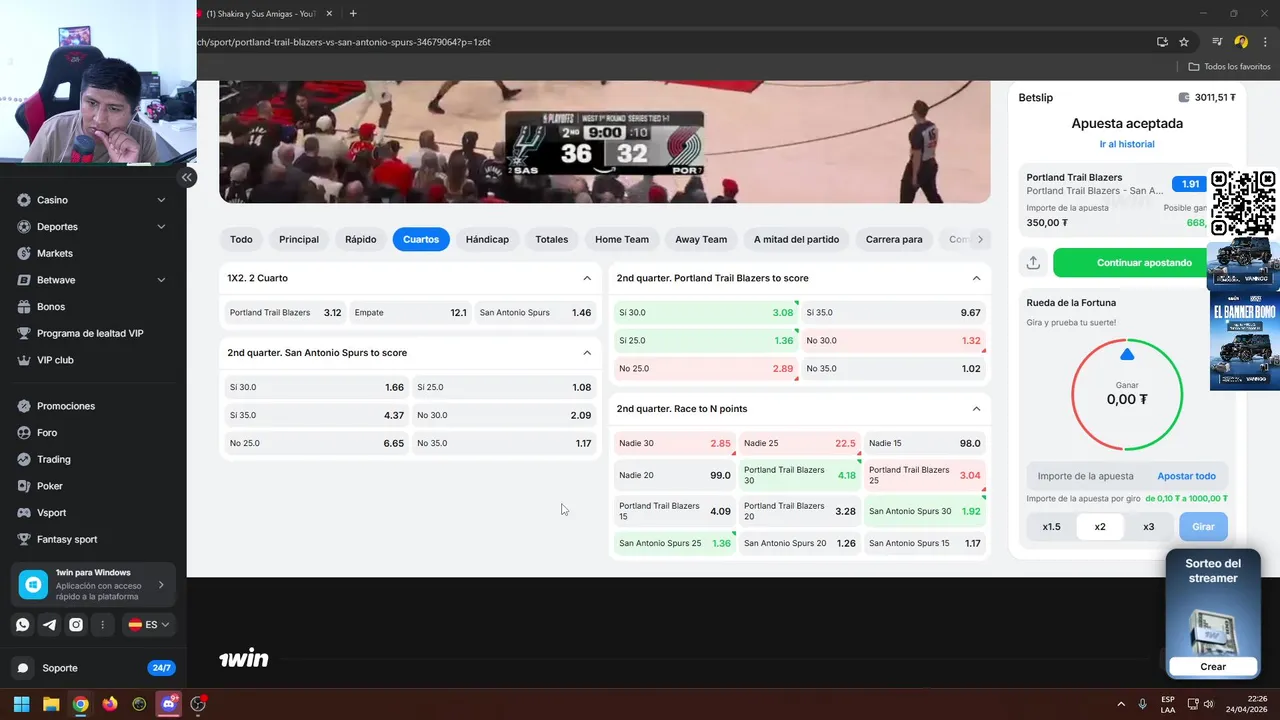
Task: Toggle Empate 12.1 odds
Action: [410, 313]
